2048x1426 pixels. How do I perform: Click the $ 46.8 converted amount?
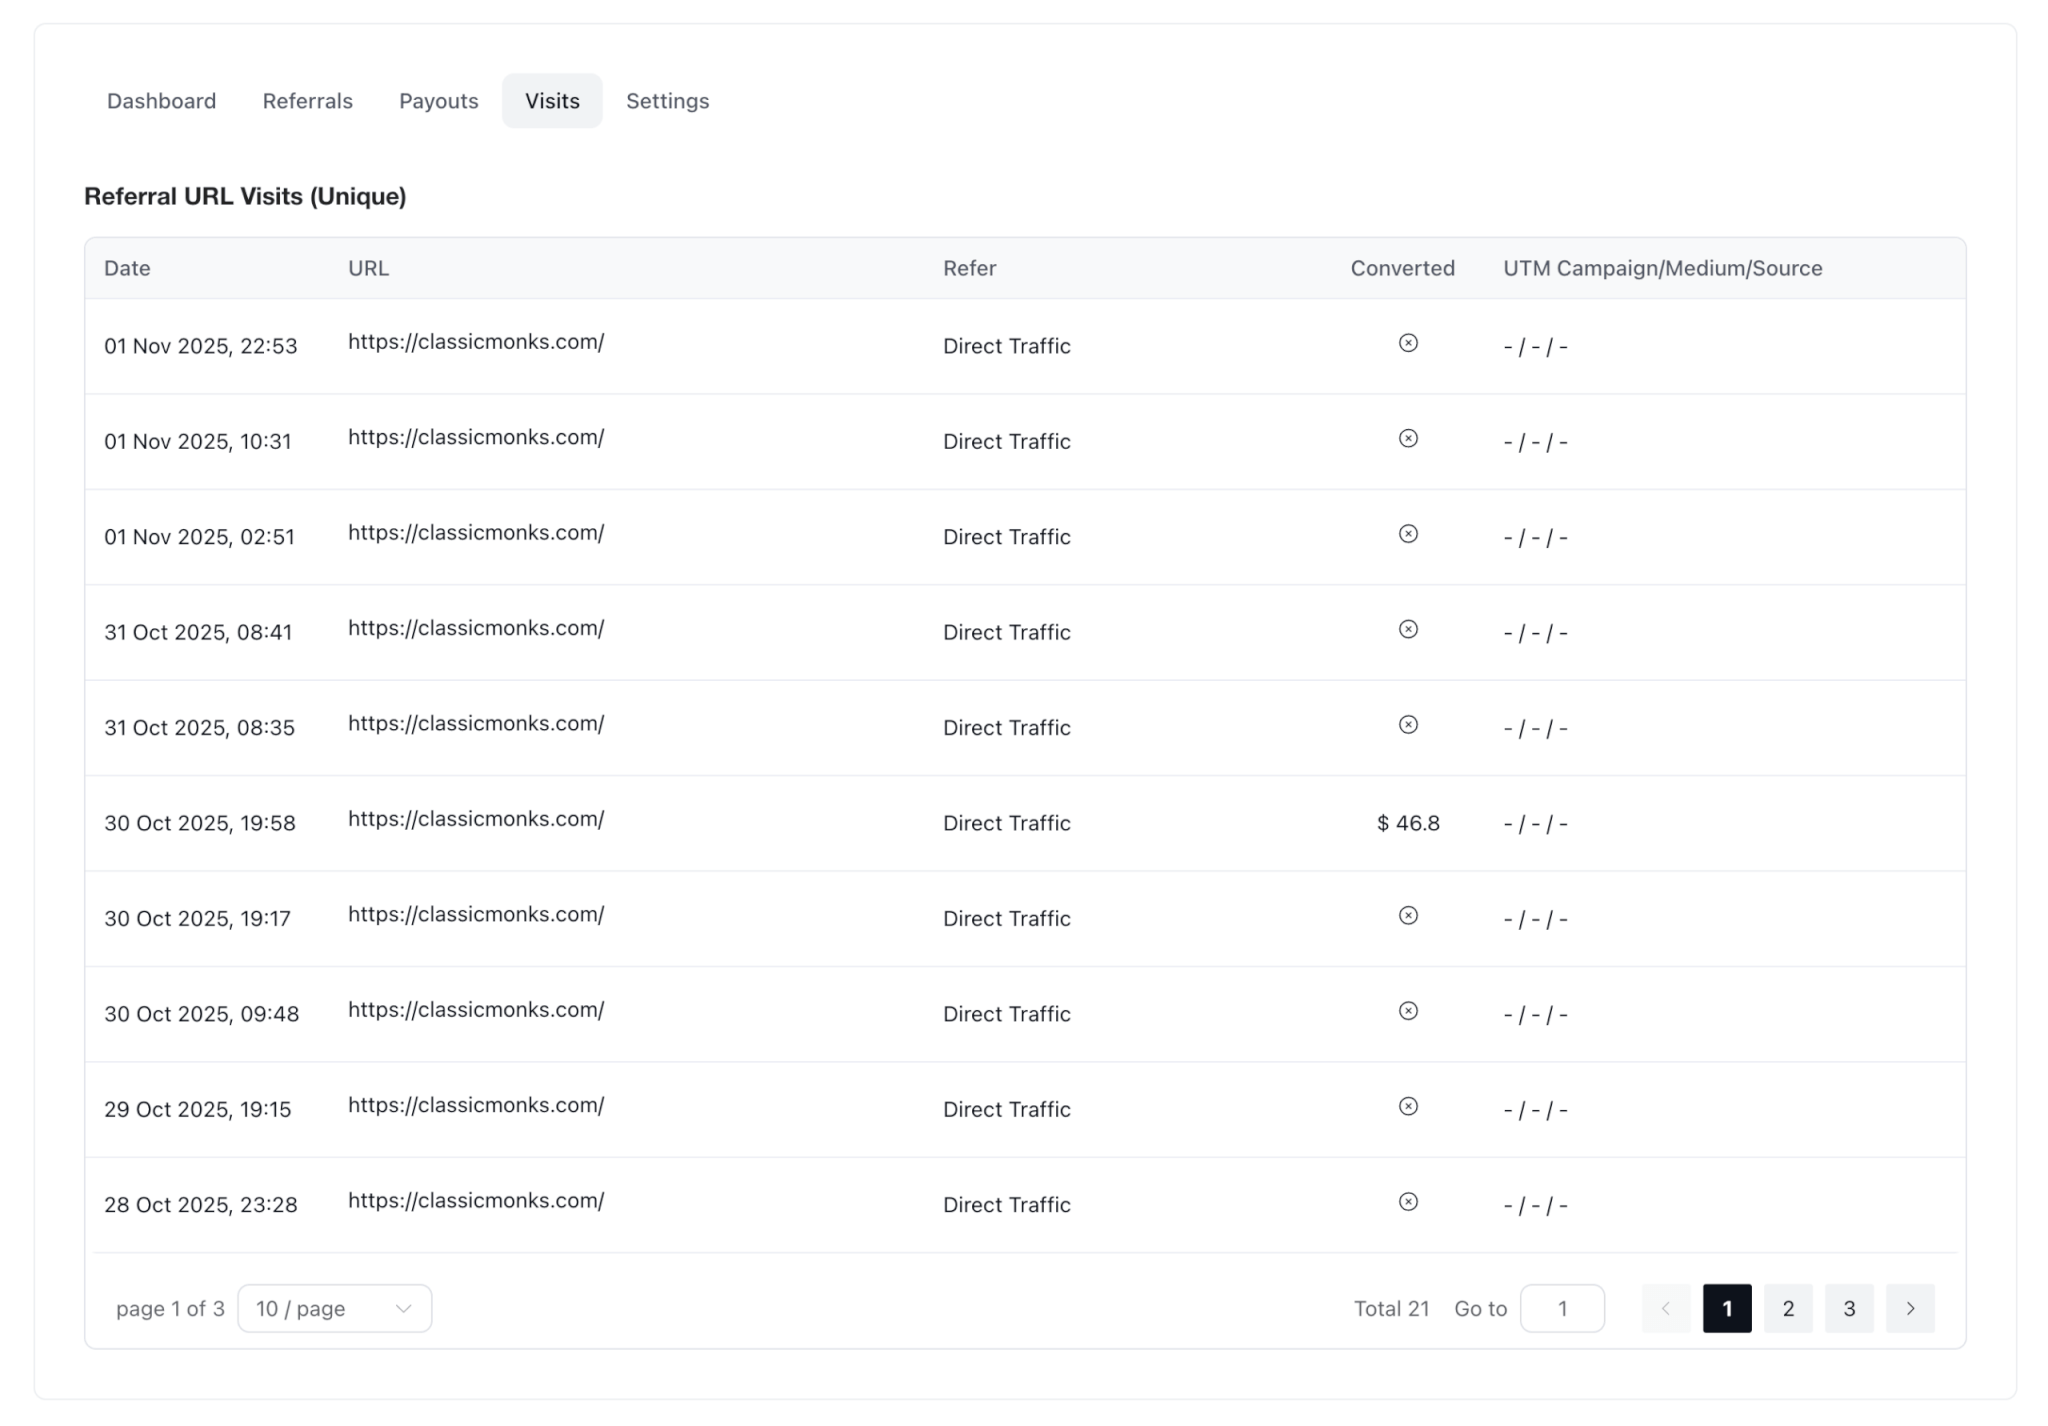(1407, 823)
